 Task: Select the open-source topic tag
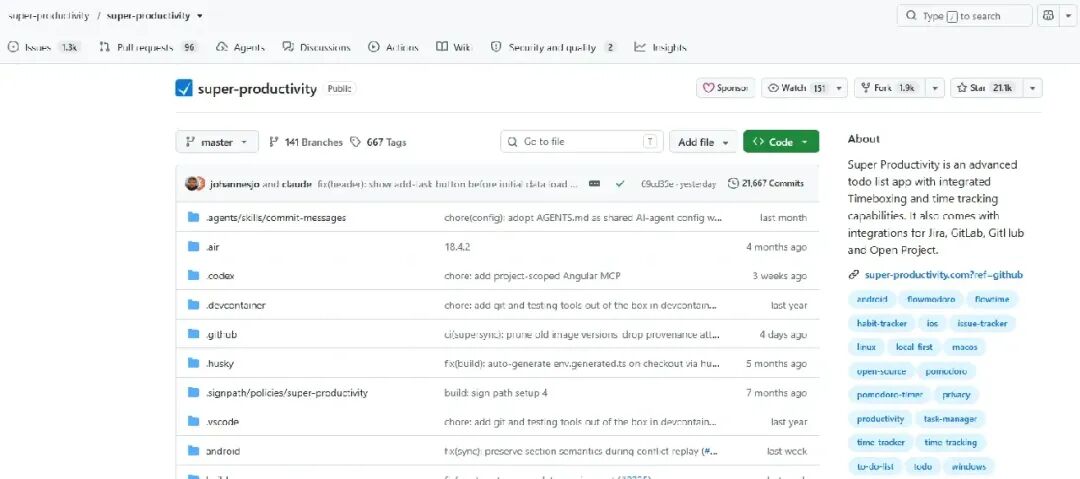pos(881,371)
